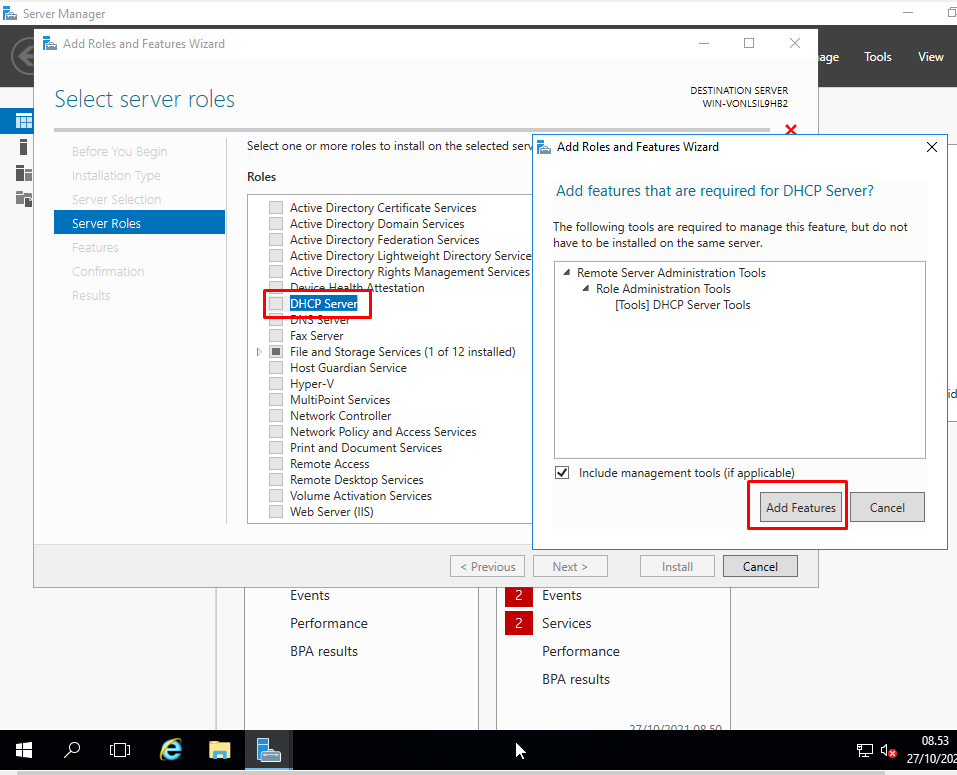This screenshot has height=775, width=957.
Task: Open File Explorer from taskbar
Action: (219, 750)
